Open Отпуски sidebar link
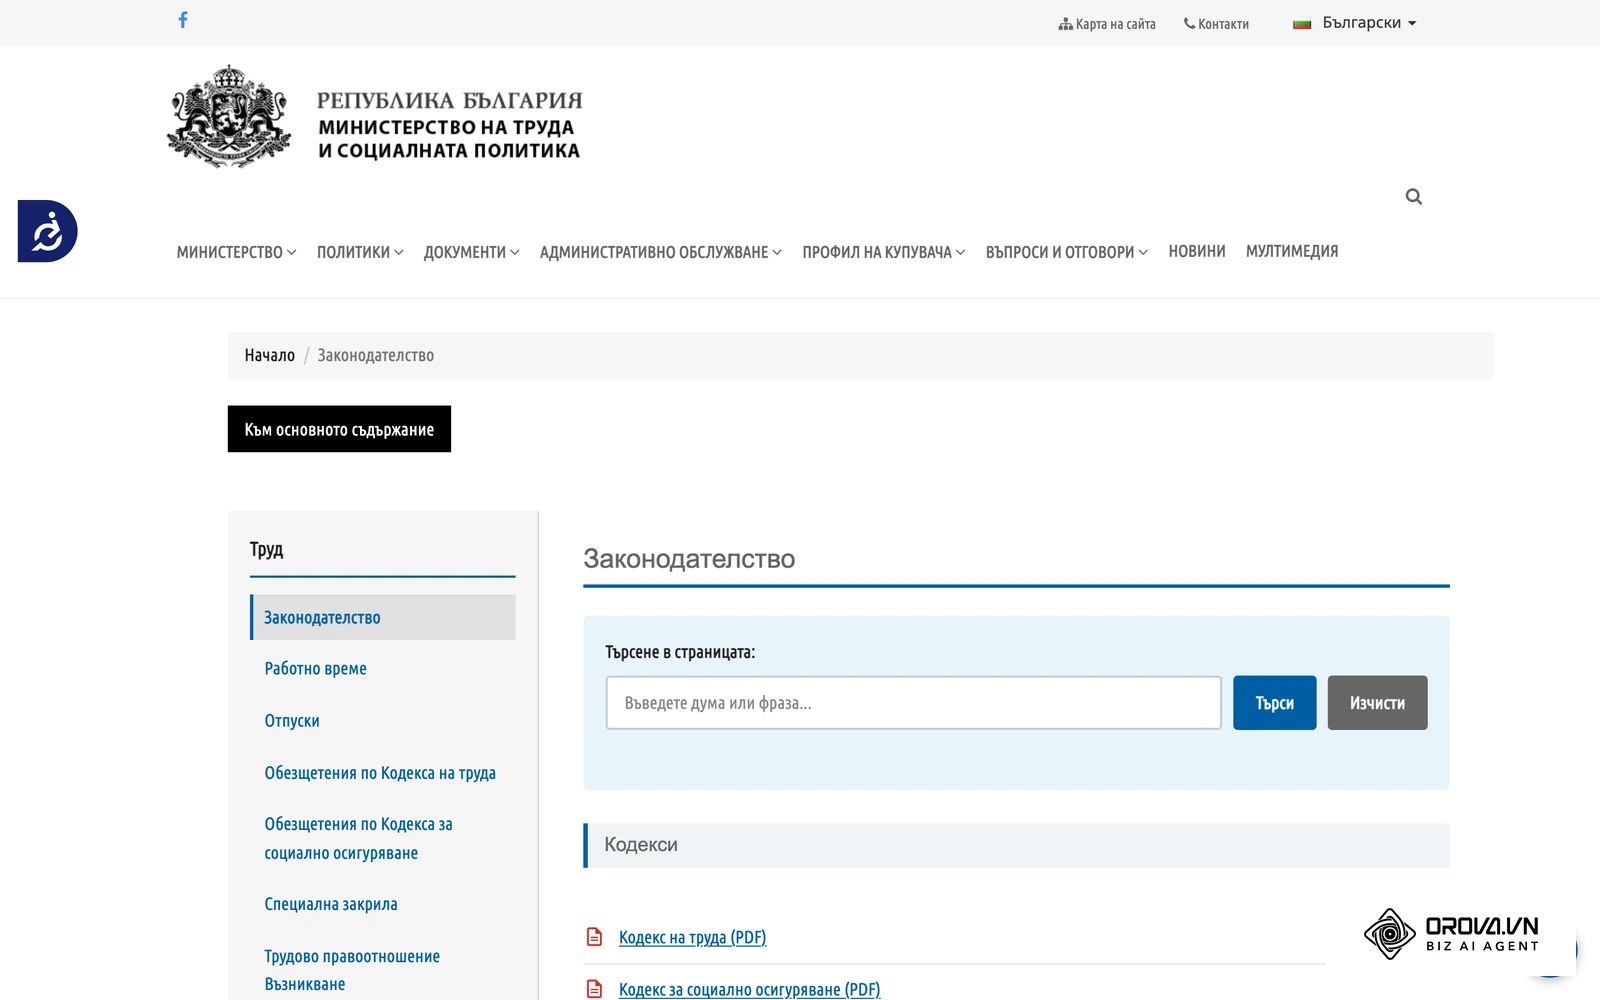 [292, 720]
